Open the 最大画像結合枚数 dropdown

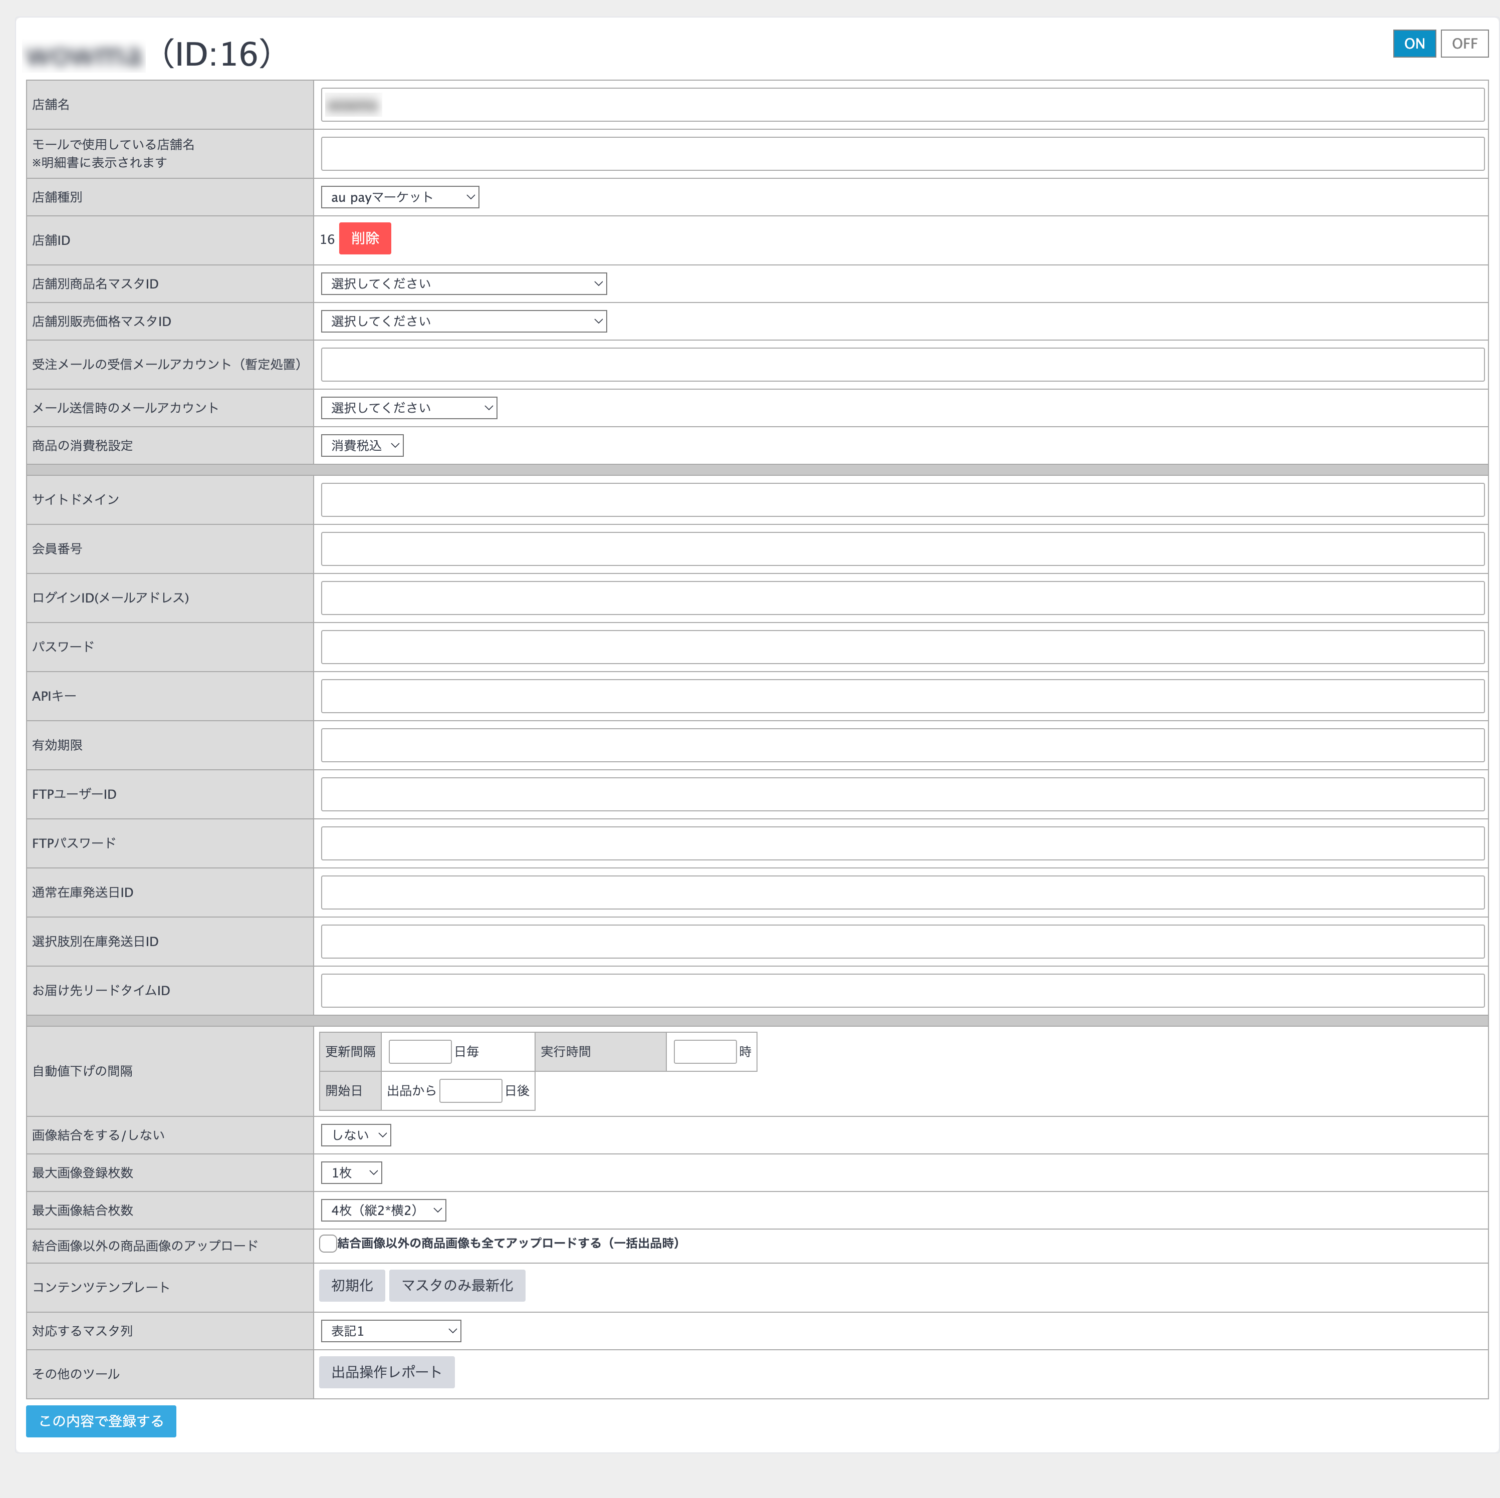383,1211
